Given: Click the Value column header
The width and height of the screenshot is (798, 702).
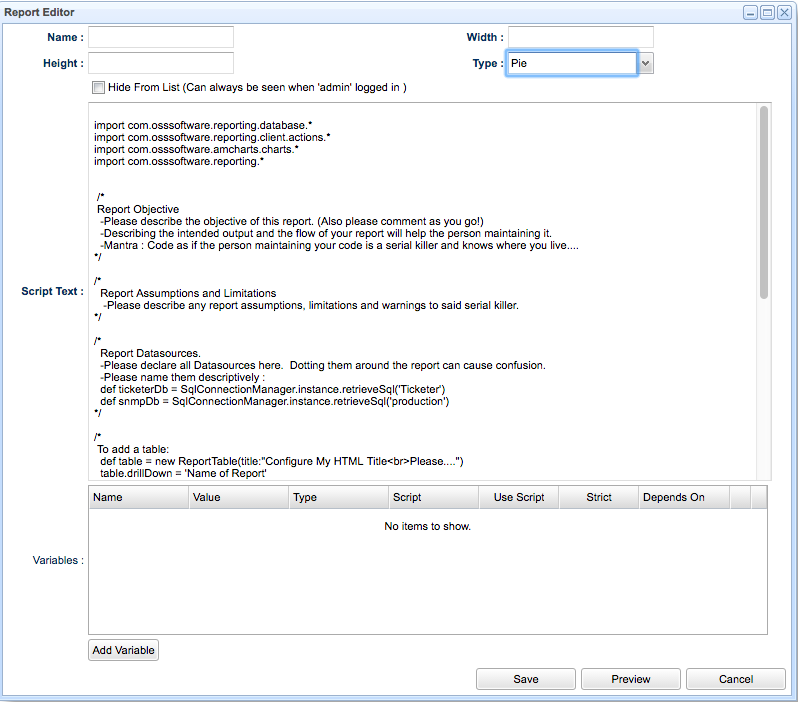Looking at the screenshot, I should point(239,497).
